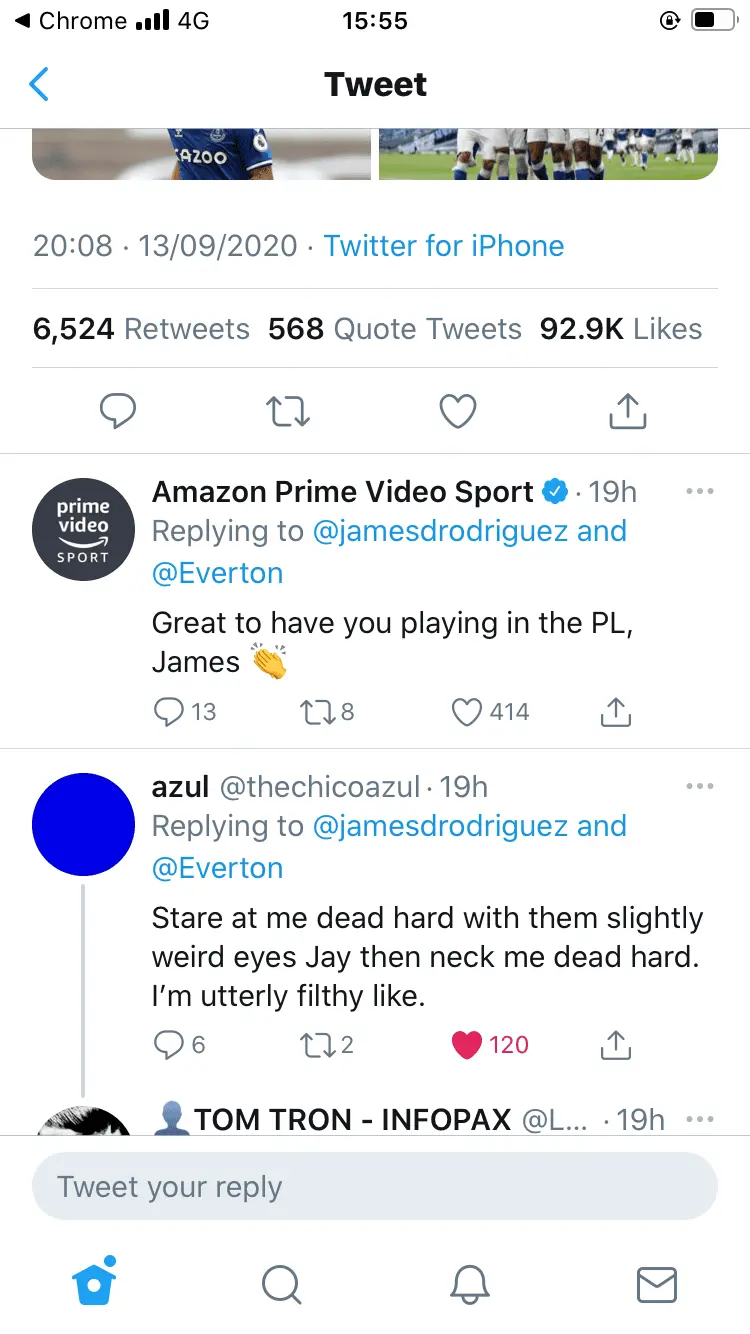Open more options on azul's reply
The image size is (750, 1334).
(x=700, y=787)
